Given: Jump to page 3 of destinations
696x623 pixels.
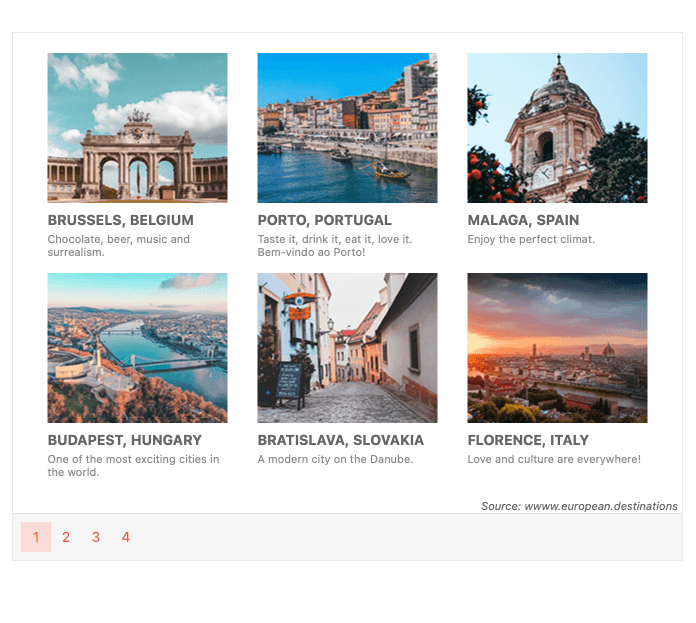Looking at the screenshot, I should 96,537.
